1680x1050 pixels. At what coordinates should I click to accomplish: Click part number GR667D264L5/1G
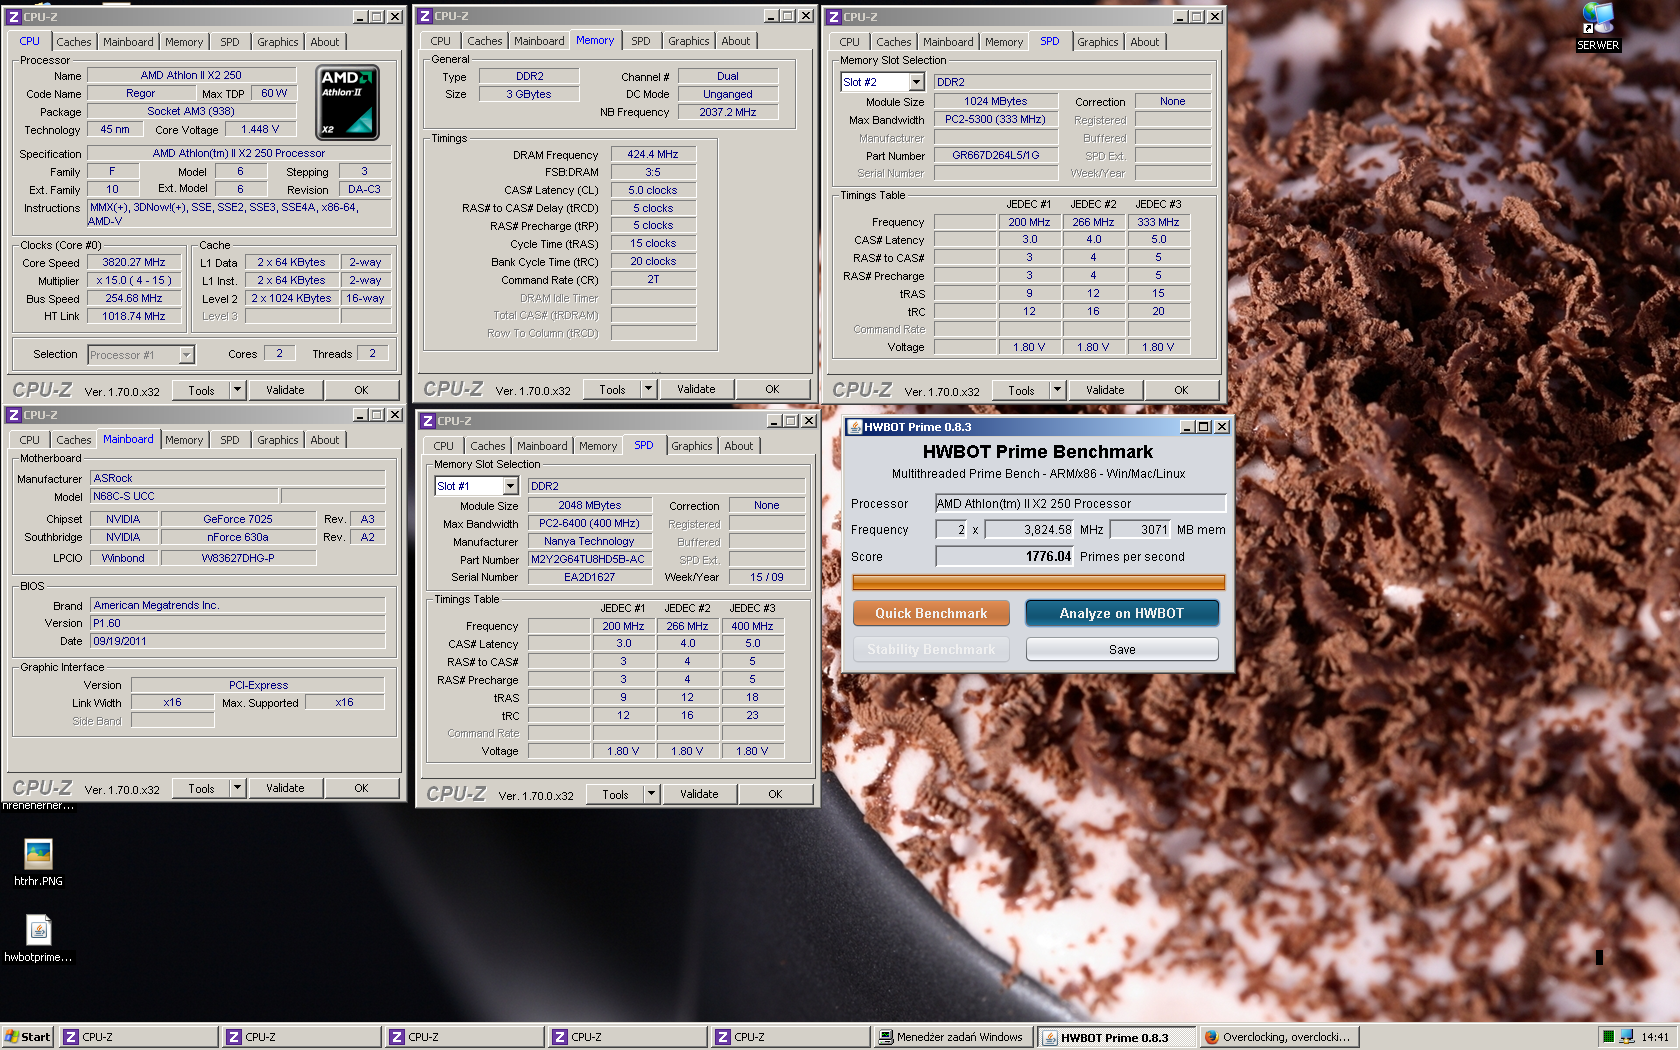[995, 156]
